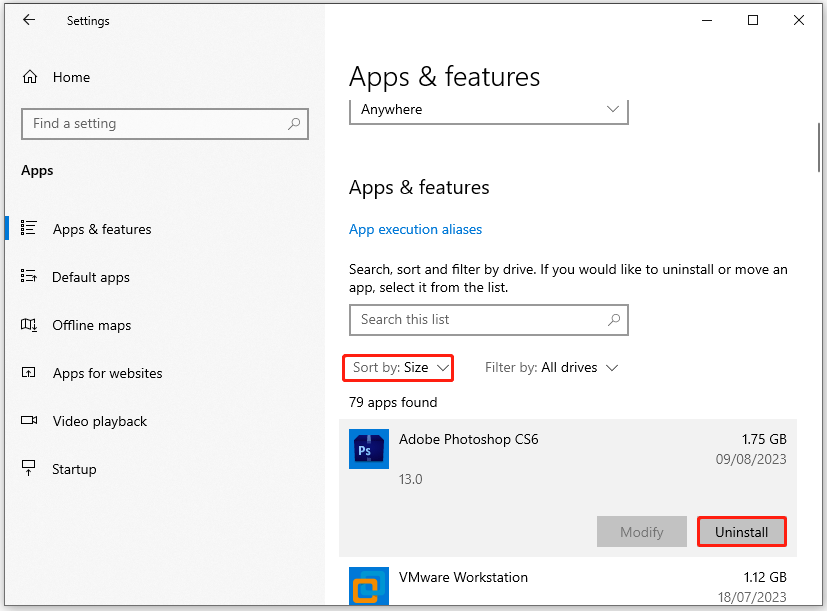
Task: Click the Uninstall button for Photoshop
Action: tap(741, 531)
